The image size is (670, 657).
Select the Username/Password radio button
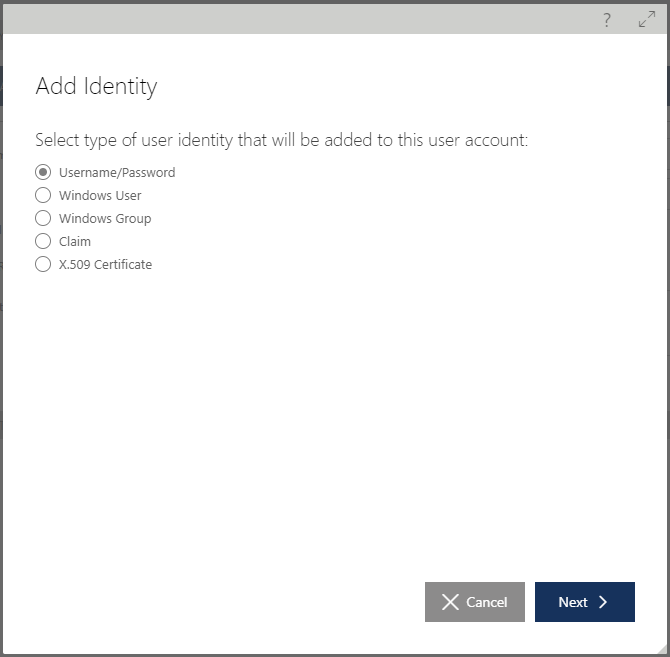pos(43,172)
